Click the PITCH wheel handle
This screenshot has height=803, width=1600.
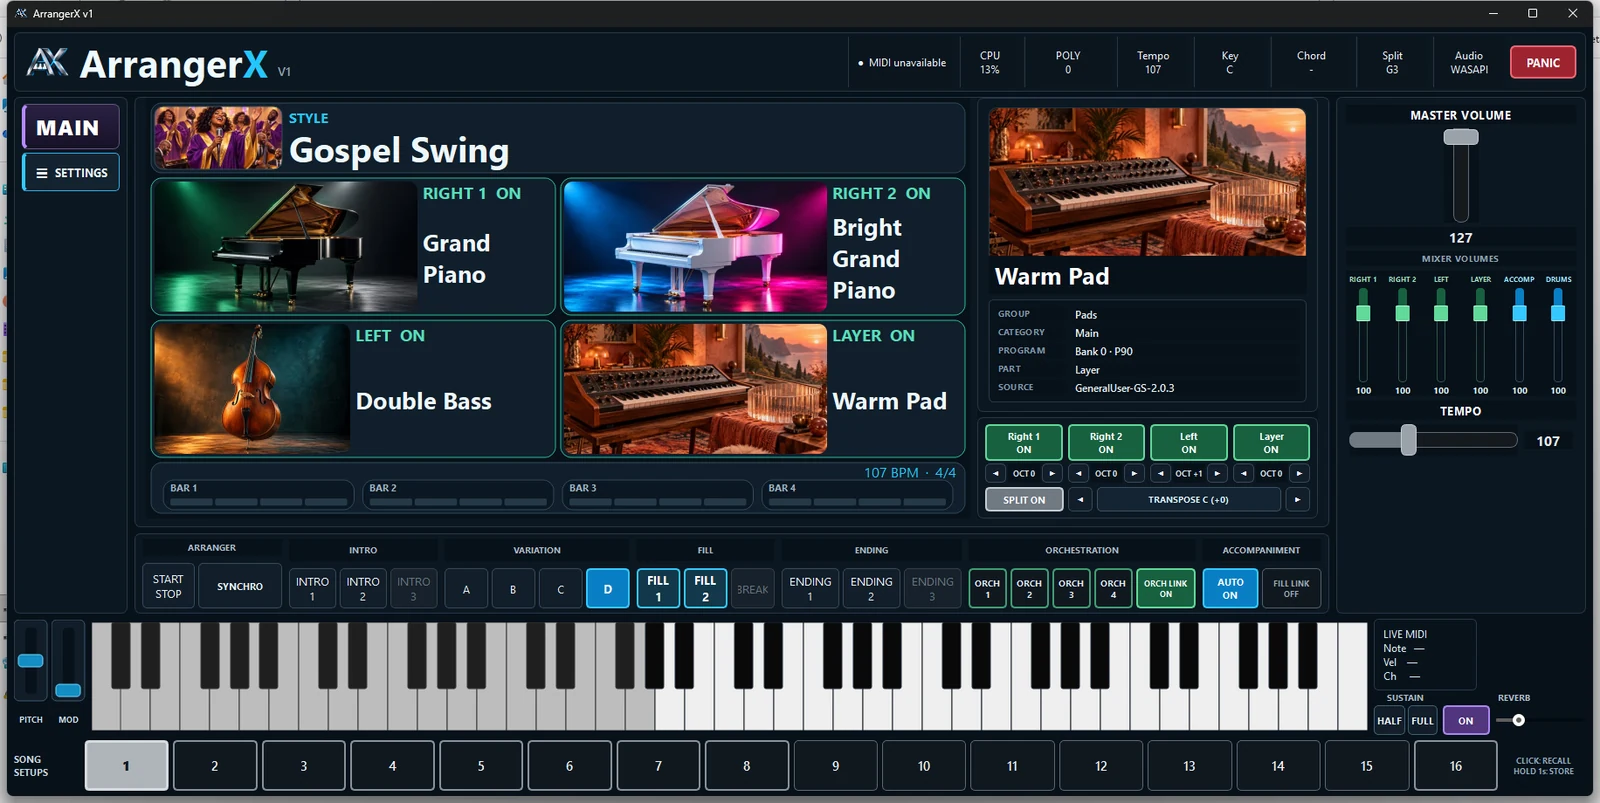coord(30,661)
